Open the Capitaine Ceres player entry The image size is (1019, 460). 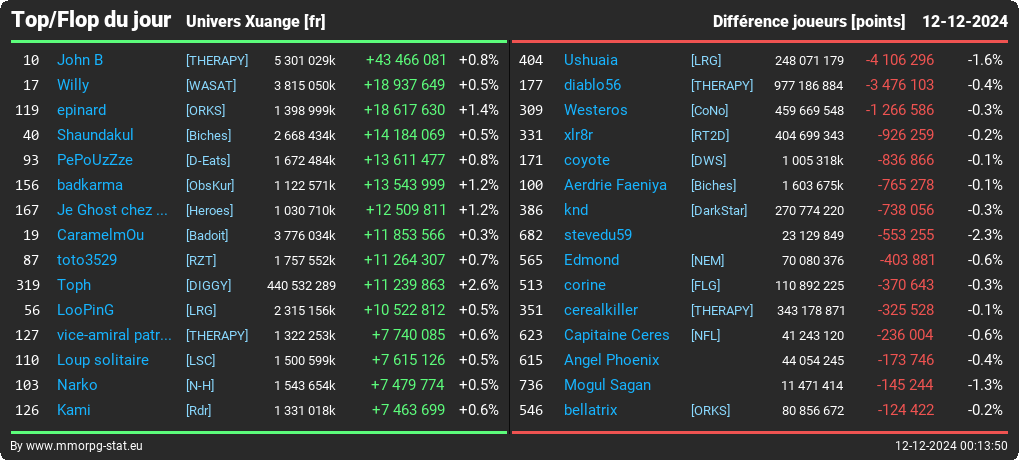[x=617, y=335]
